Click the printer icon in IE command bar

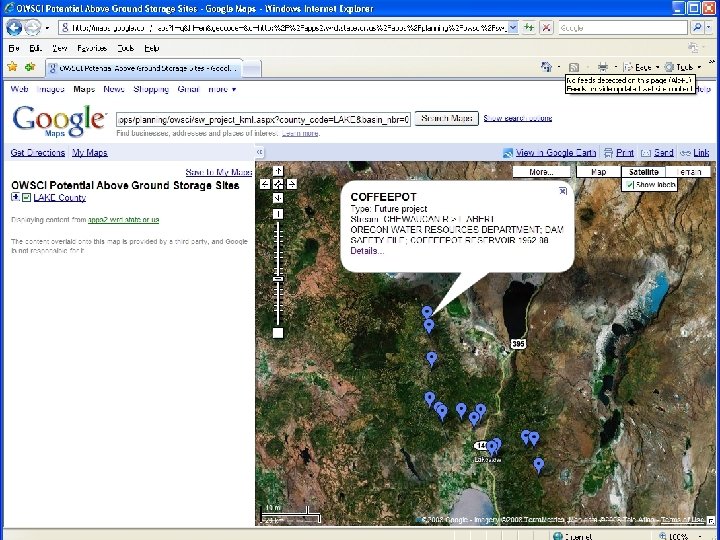tap(602, 68)
